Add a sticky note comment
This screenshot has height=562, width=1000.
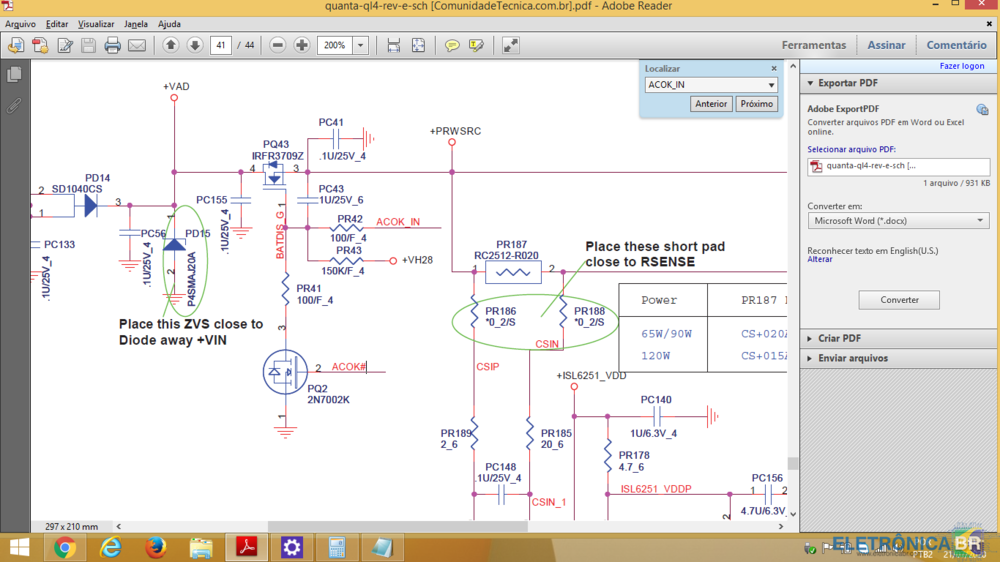452,45
